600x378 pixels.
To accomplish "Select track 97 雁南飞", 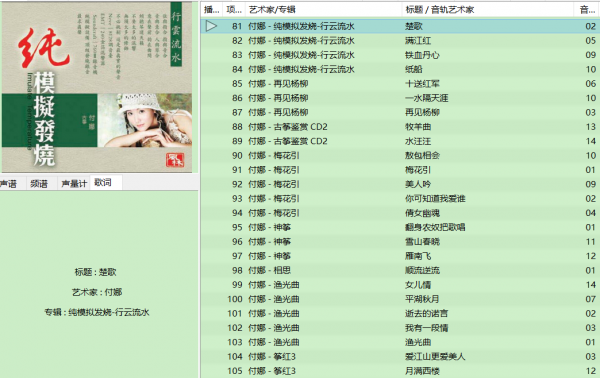I will point(400,256).
